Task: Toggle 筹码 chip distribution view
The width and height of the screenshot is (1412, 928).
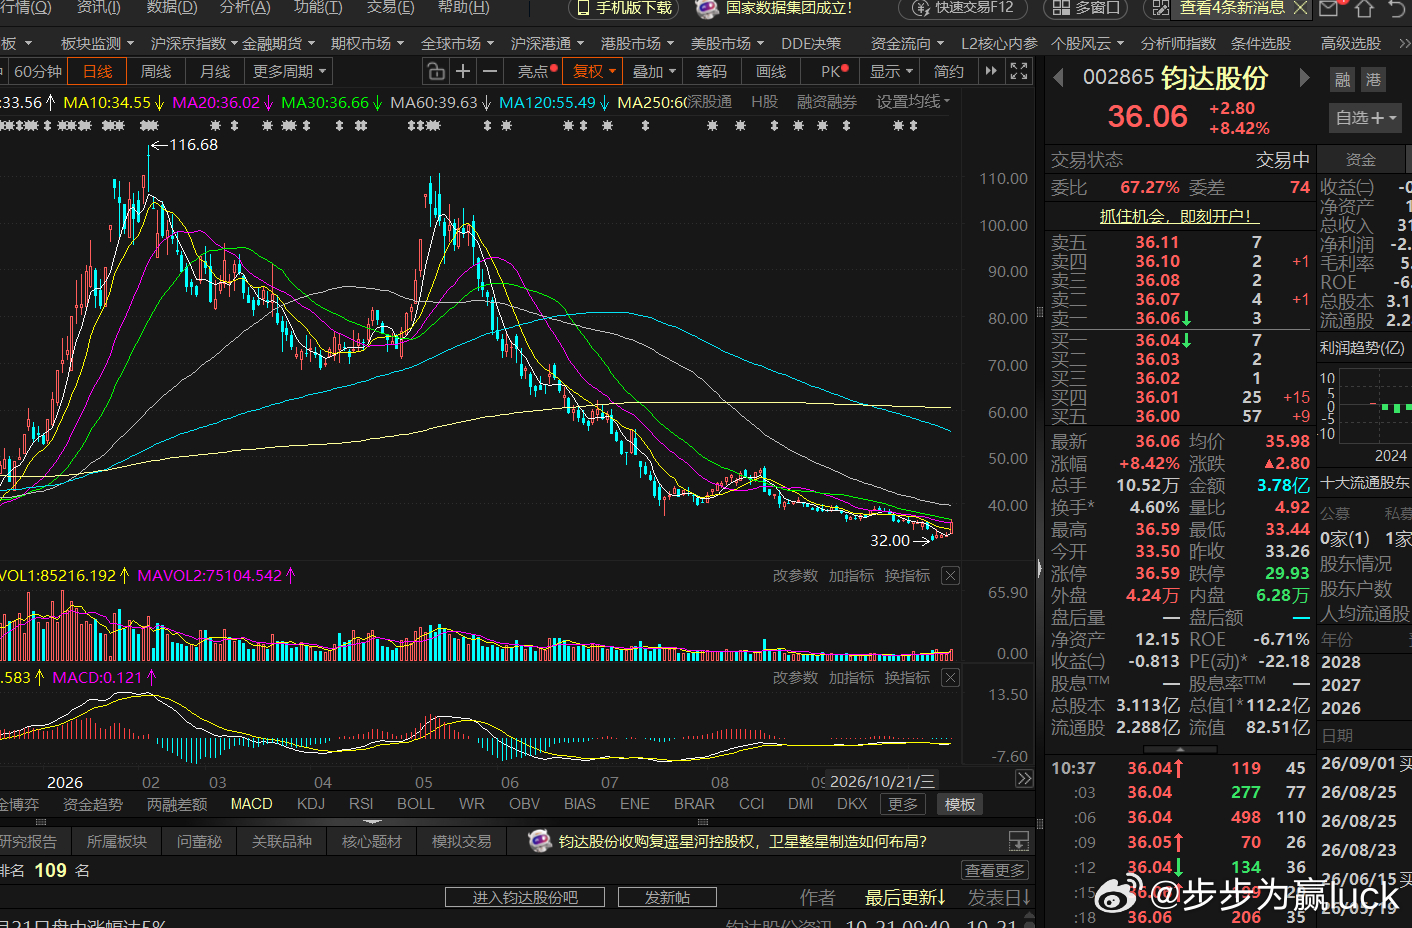Action: pos(712,72)
